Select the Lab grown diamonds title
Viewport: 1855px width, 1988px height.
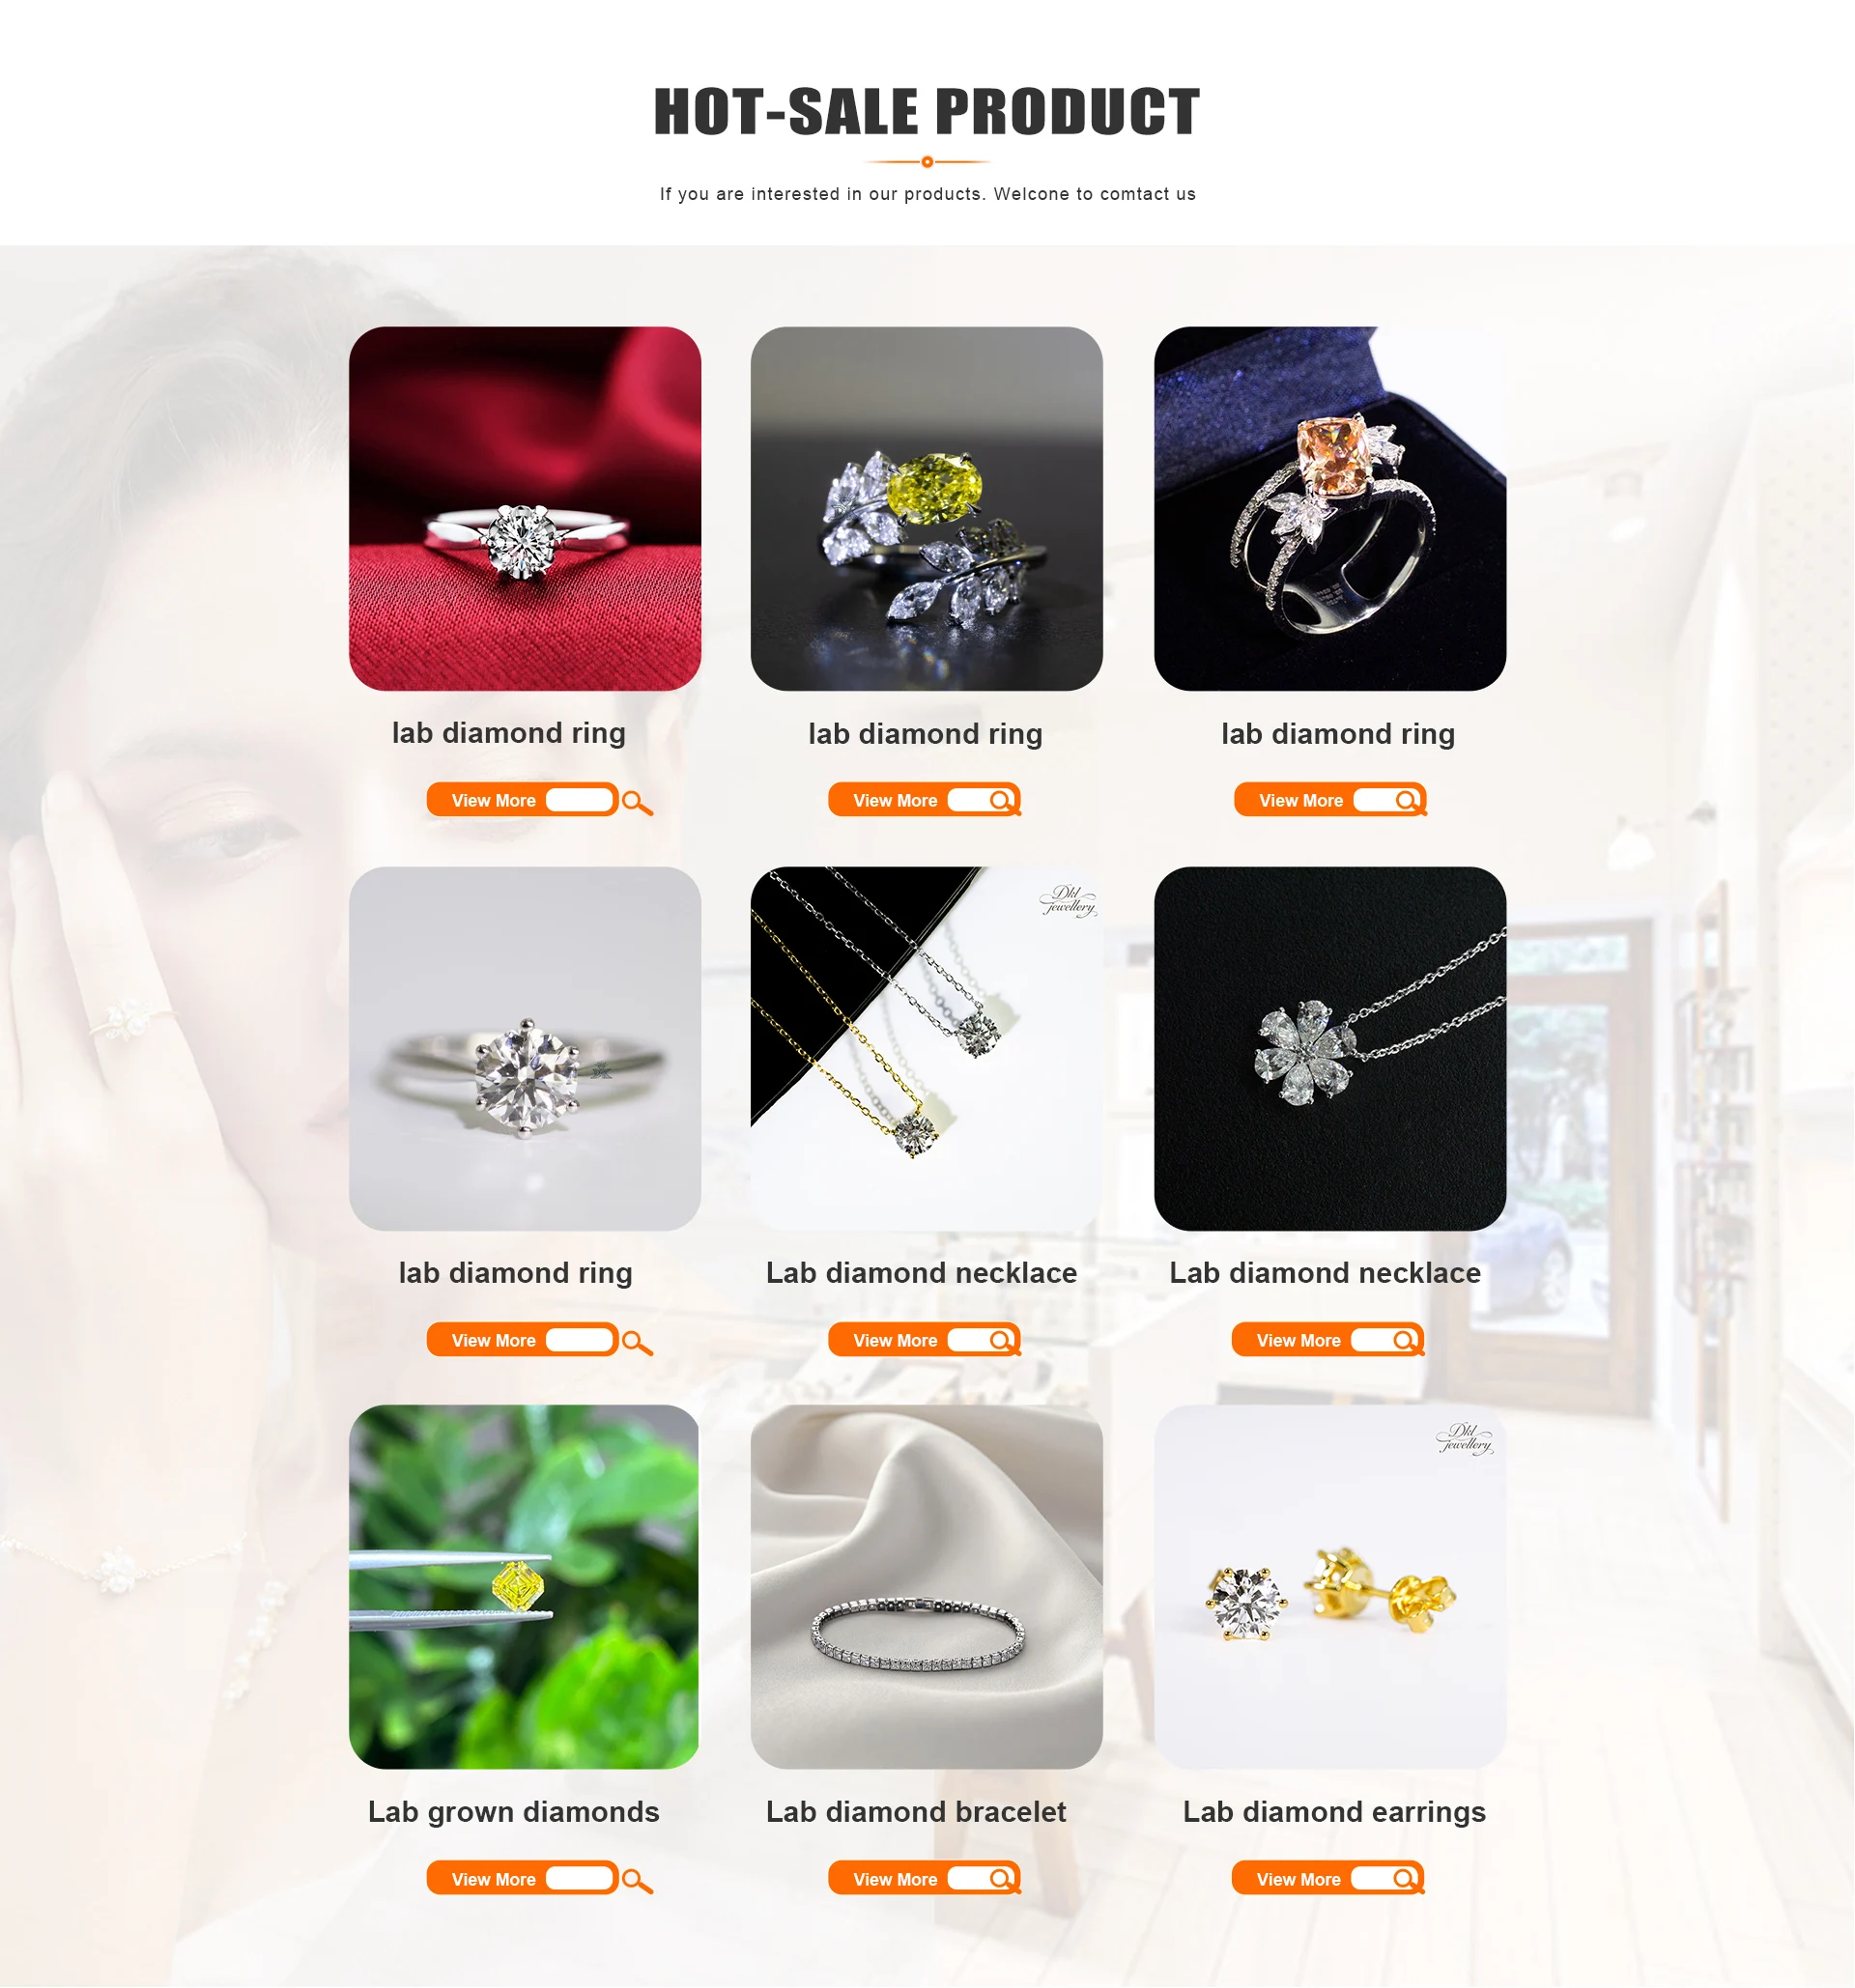click(x=514, y=1813)
